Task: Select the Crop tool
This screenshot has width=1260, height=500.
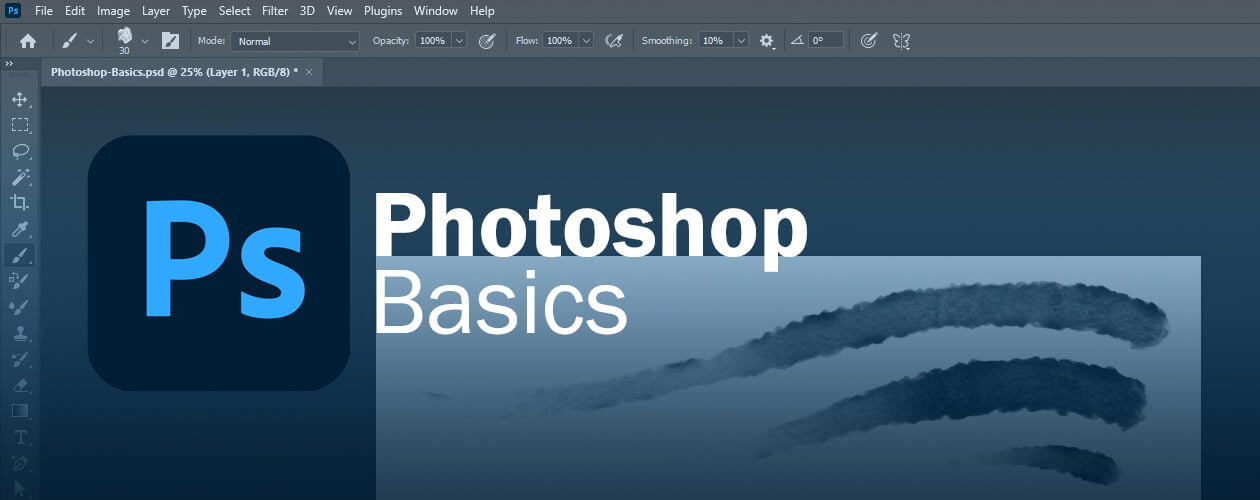Action: coord(20,203)
